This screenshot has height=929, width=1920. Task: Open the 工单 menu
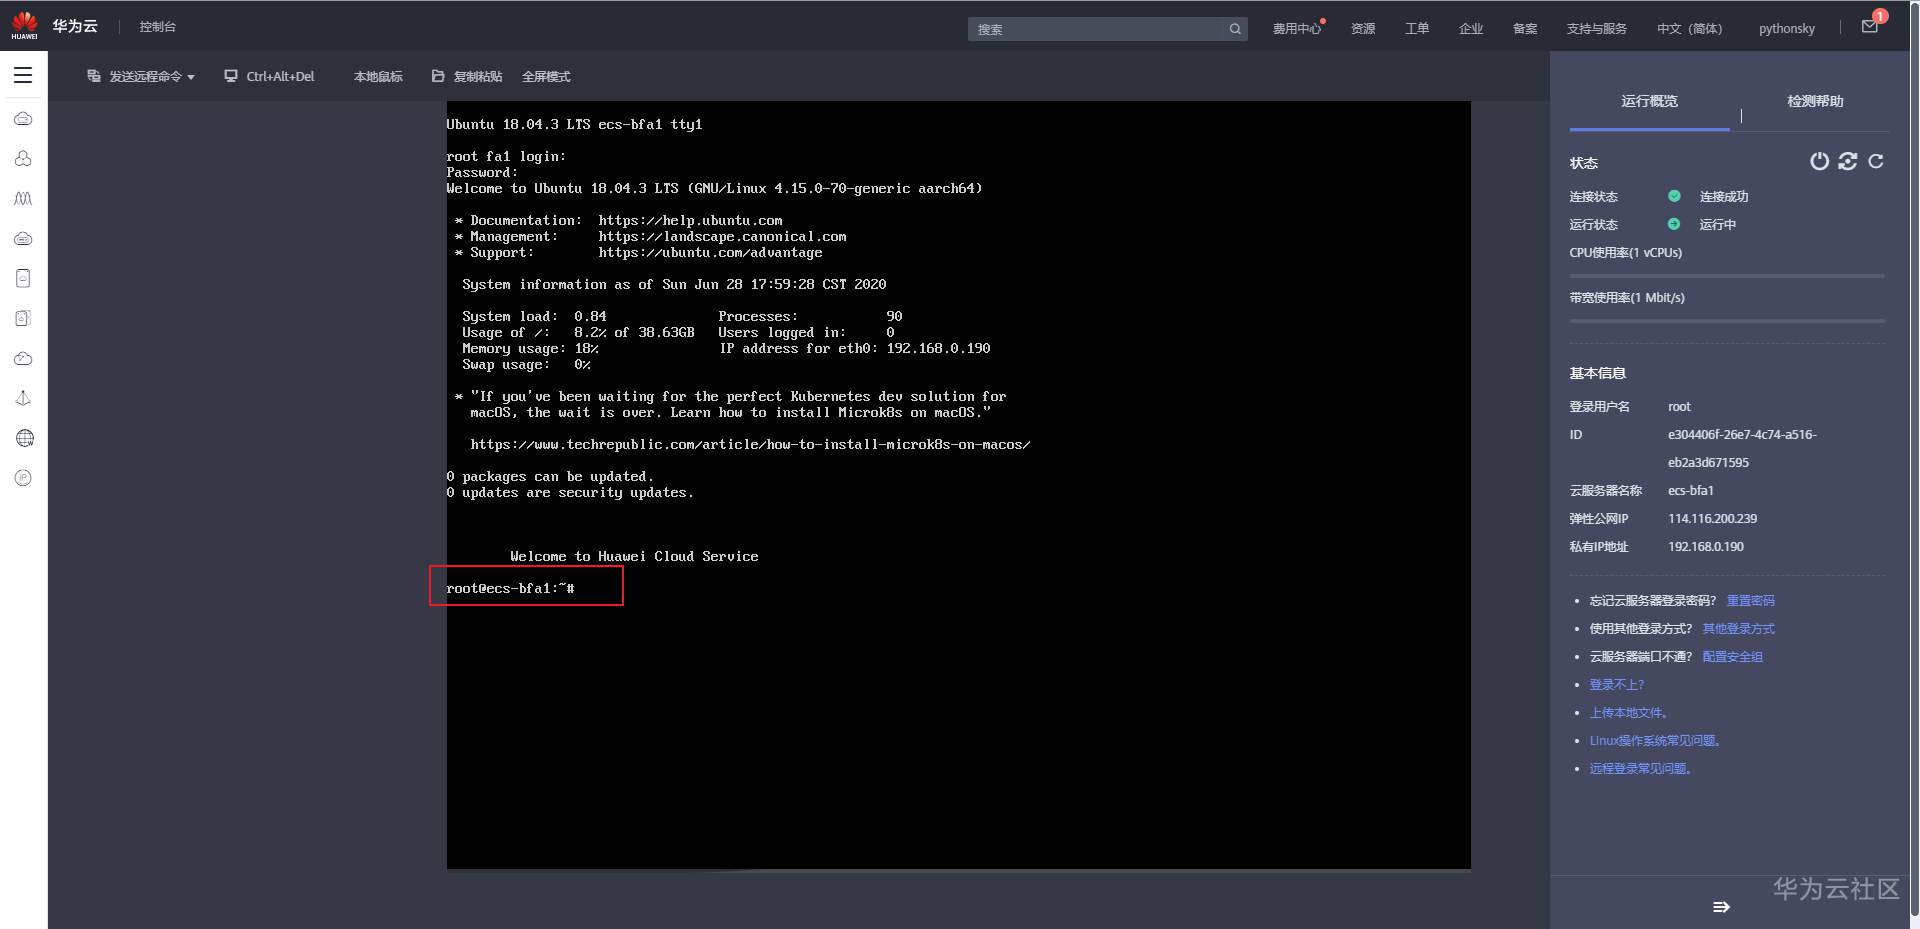pyautogui.click(x=1417, y=29)
